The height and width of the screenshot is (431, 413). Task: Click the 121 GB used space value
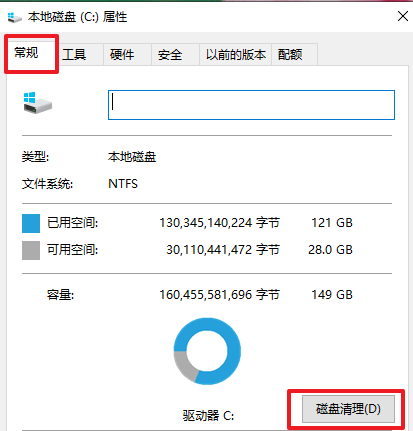(332, 223)
